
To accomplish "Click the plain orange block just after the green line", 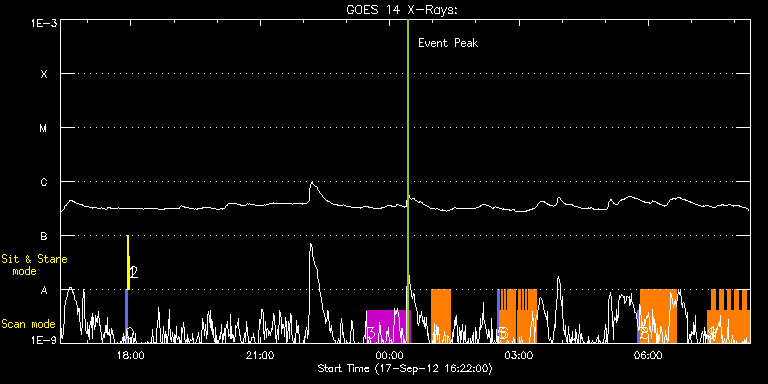I will pyautogui.click(x=441, y=315).
